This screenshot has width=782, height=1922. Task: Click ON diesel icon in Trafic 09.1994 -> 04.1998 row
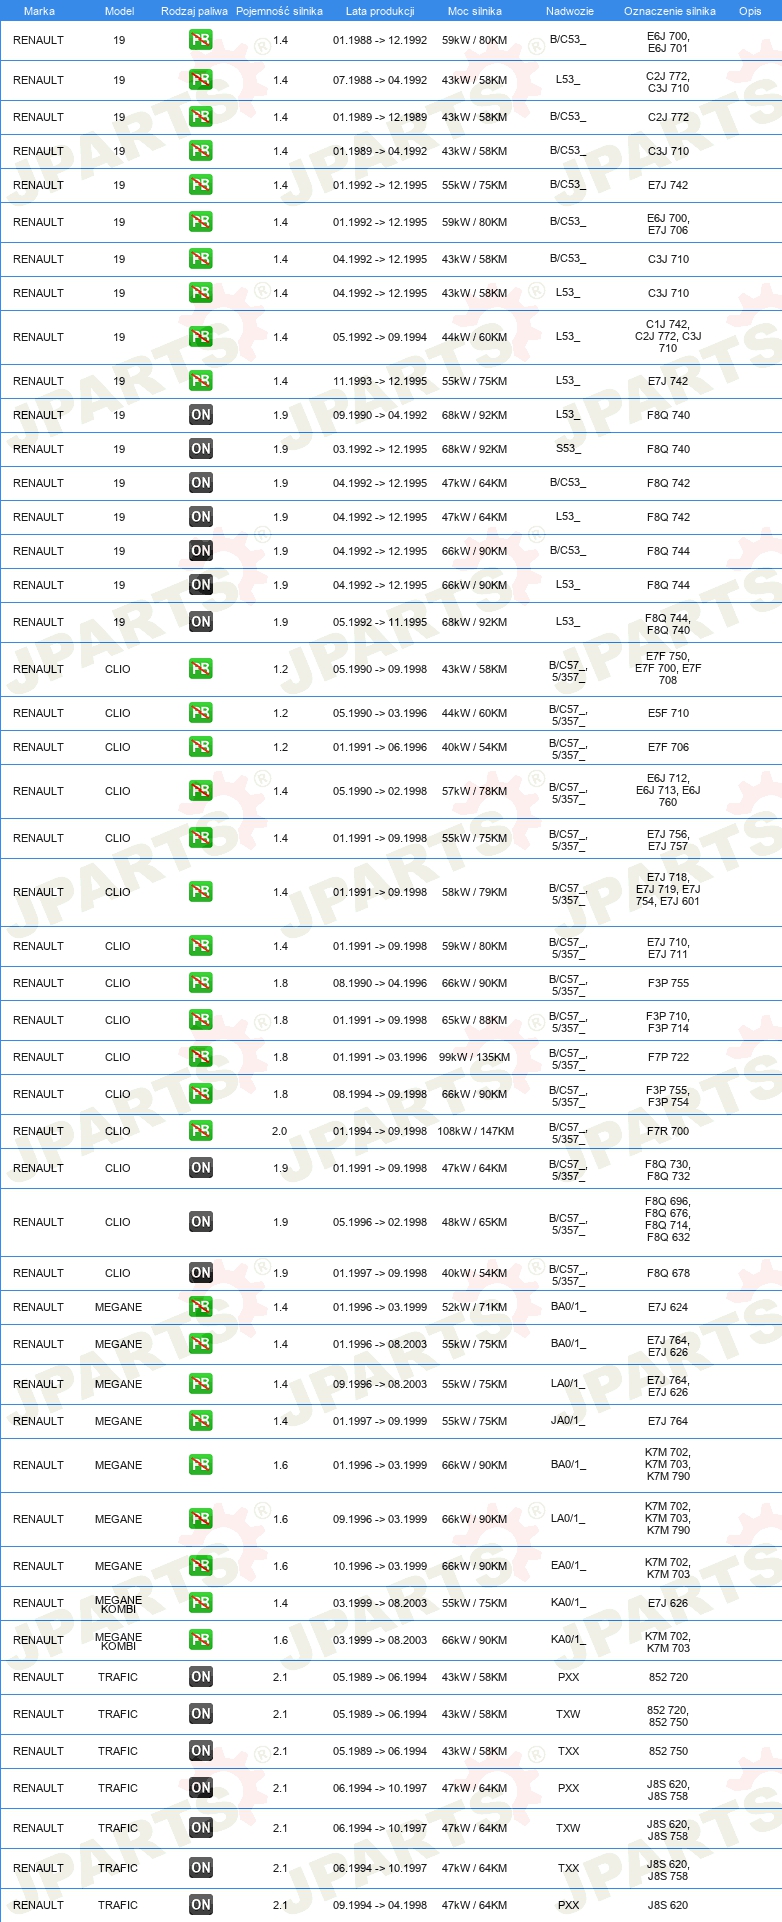pyautogui.click(x=201, y=1905)
